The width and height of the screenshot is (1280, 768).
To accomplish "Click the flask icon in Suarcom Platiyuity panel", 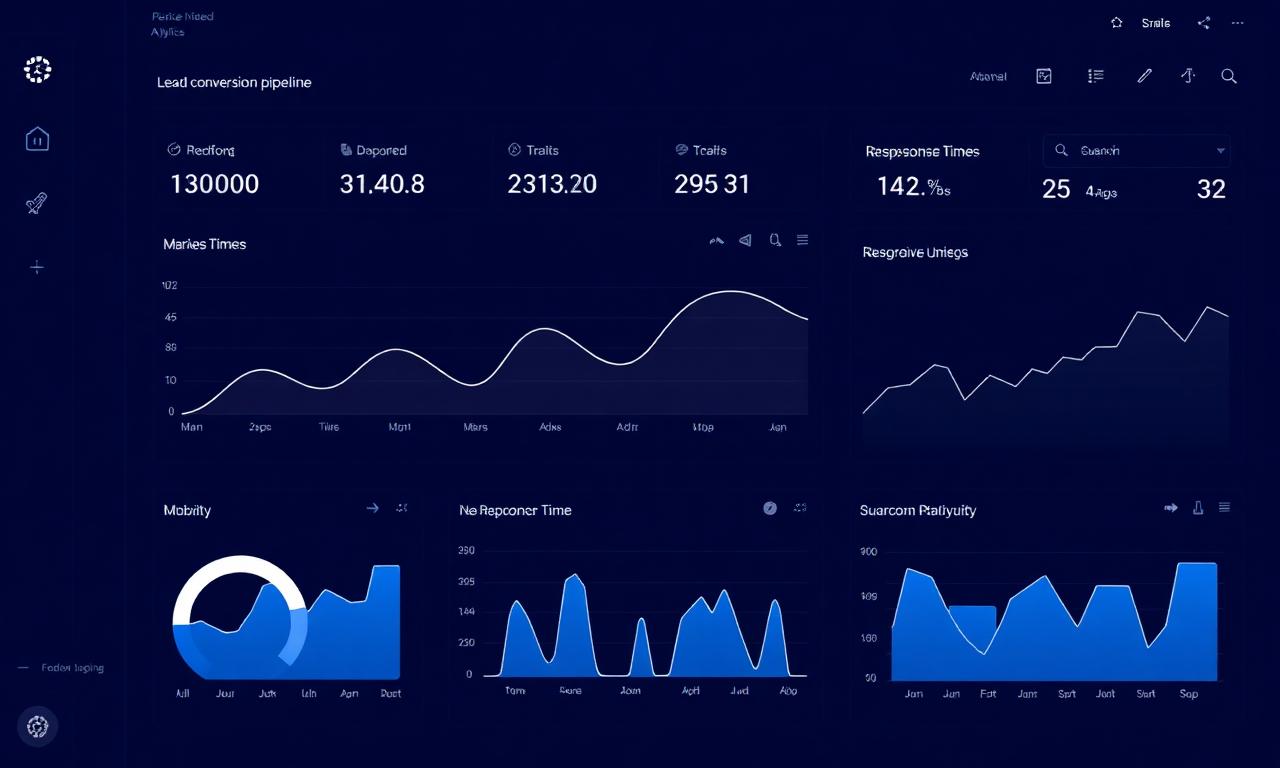I will [x=1198, y=508].
